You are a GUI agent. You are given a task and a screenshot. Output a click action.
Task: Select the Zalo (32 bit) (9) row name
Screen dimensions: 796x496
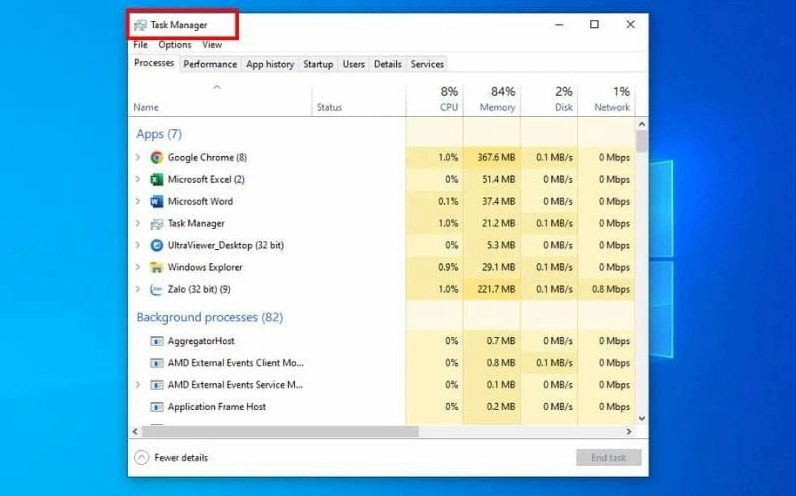point(199,289)
